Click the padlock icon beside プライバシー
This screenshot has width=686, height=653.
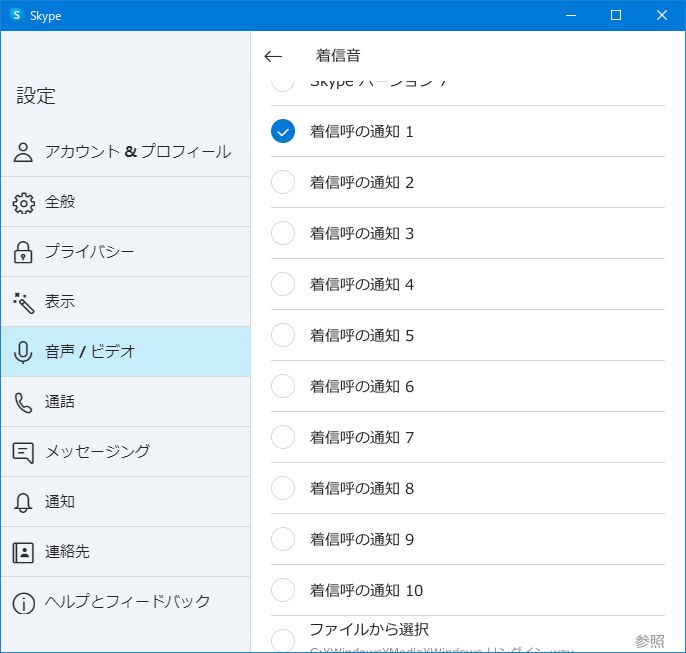coord(23,252)
